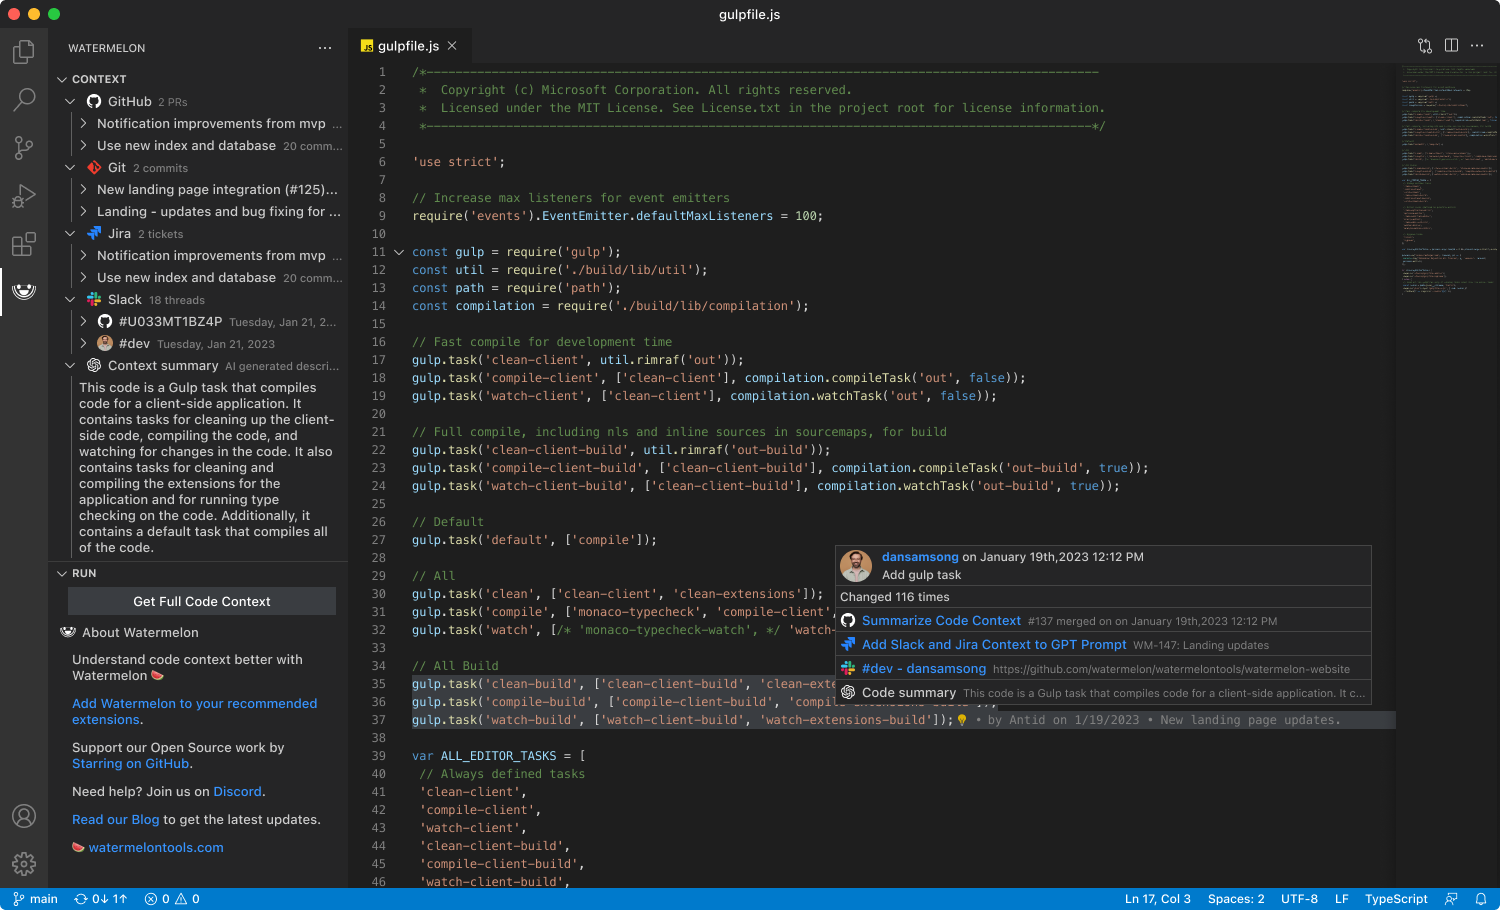Open the Discord link
The width and height of the screenshot is (1500, 910).
click(x=237, y=792)
